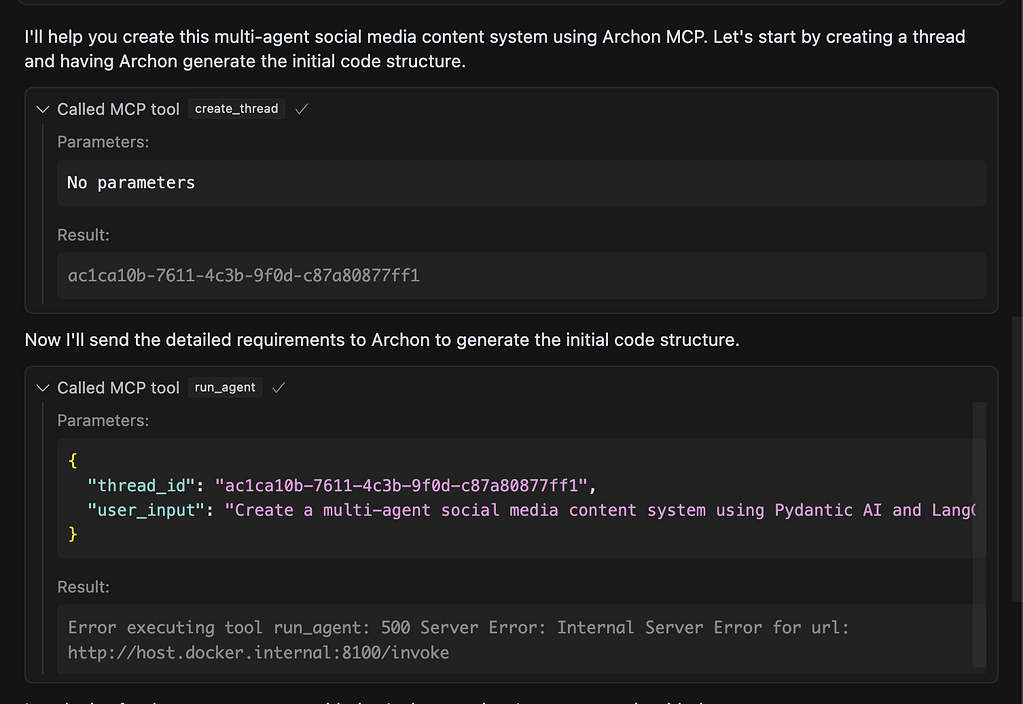The image size is (1023, 704).
Task: Click the scrollbar inside the run_agent panel
Action: coord(980,530)
